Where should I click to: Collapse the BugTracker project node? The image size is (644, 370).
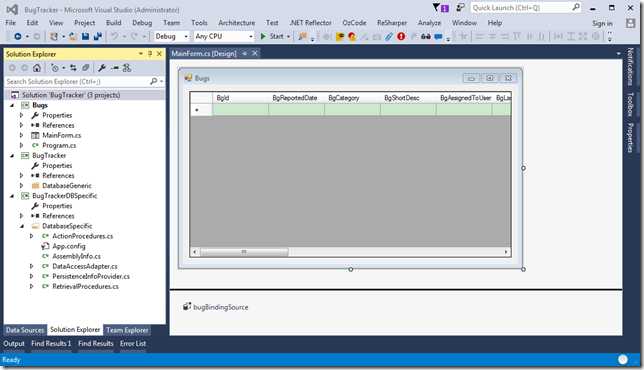click(12, 156)
